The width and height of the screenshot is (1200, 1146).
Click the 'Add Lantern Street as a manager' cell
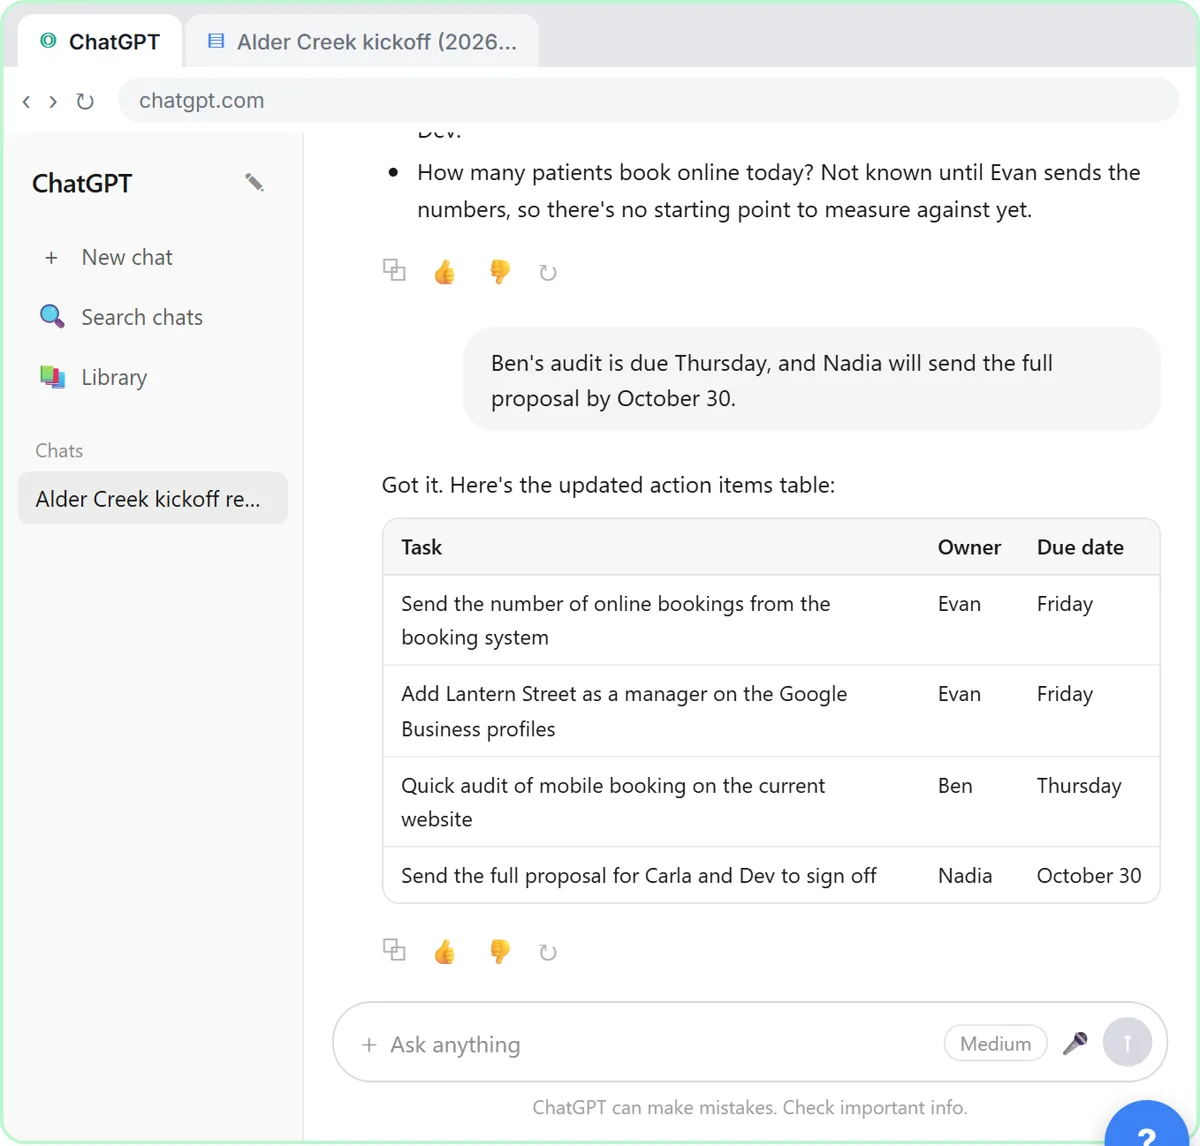pyautogui.click(x=652, y=711)
